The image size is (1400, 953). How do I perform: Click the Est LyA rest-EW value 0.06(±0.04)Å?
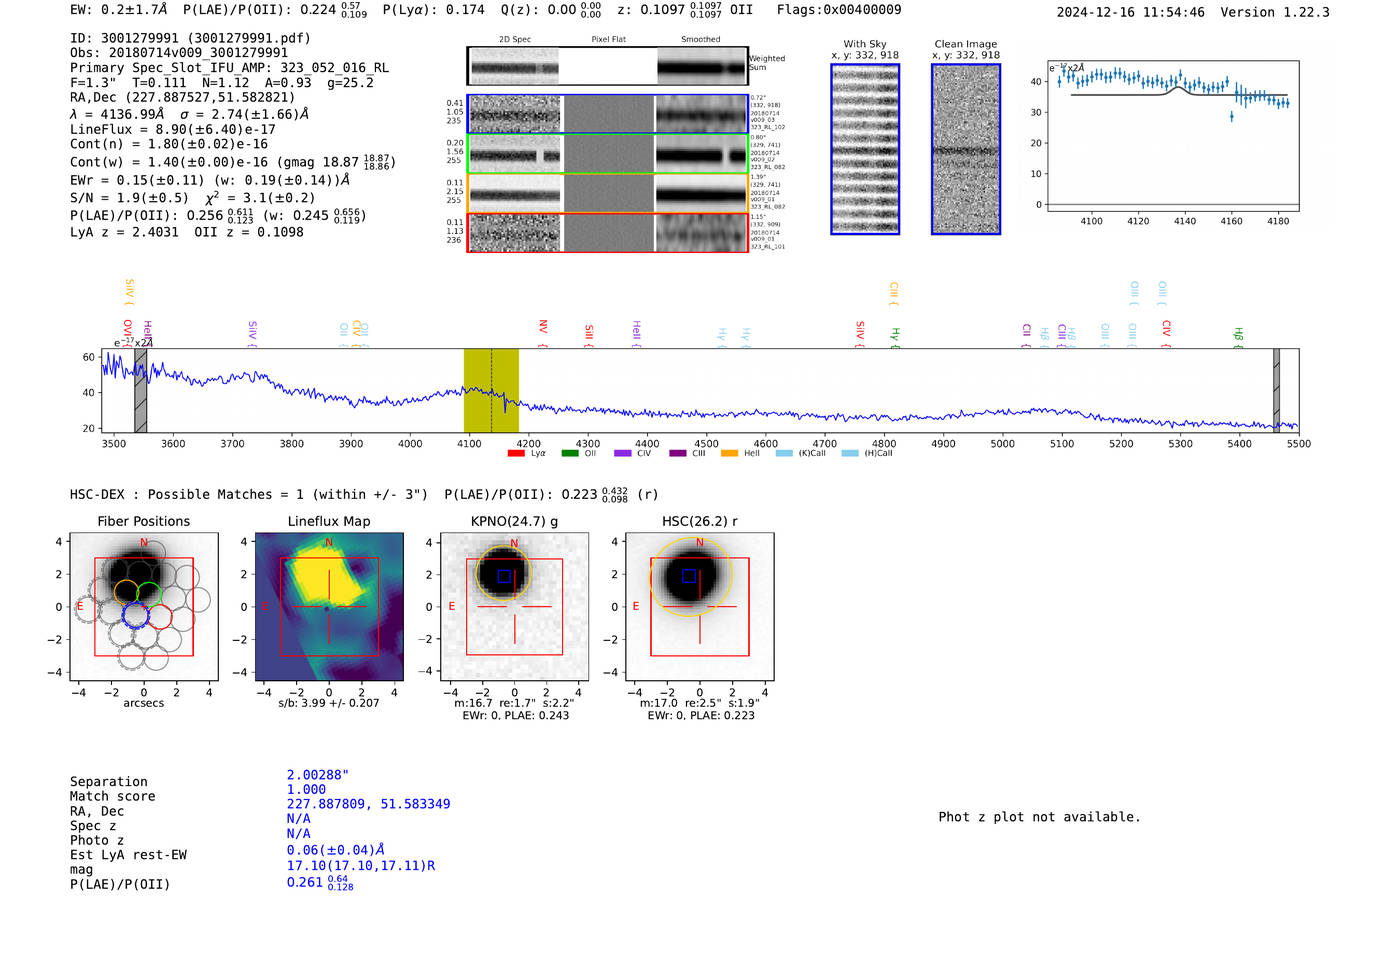pos(336,850)
